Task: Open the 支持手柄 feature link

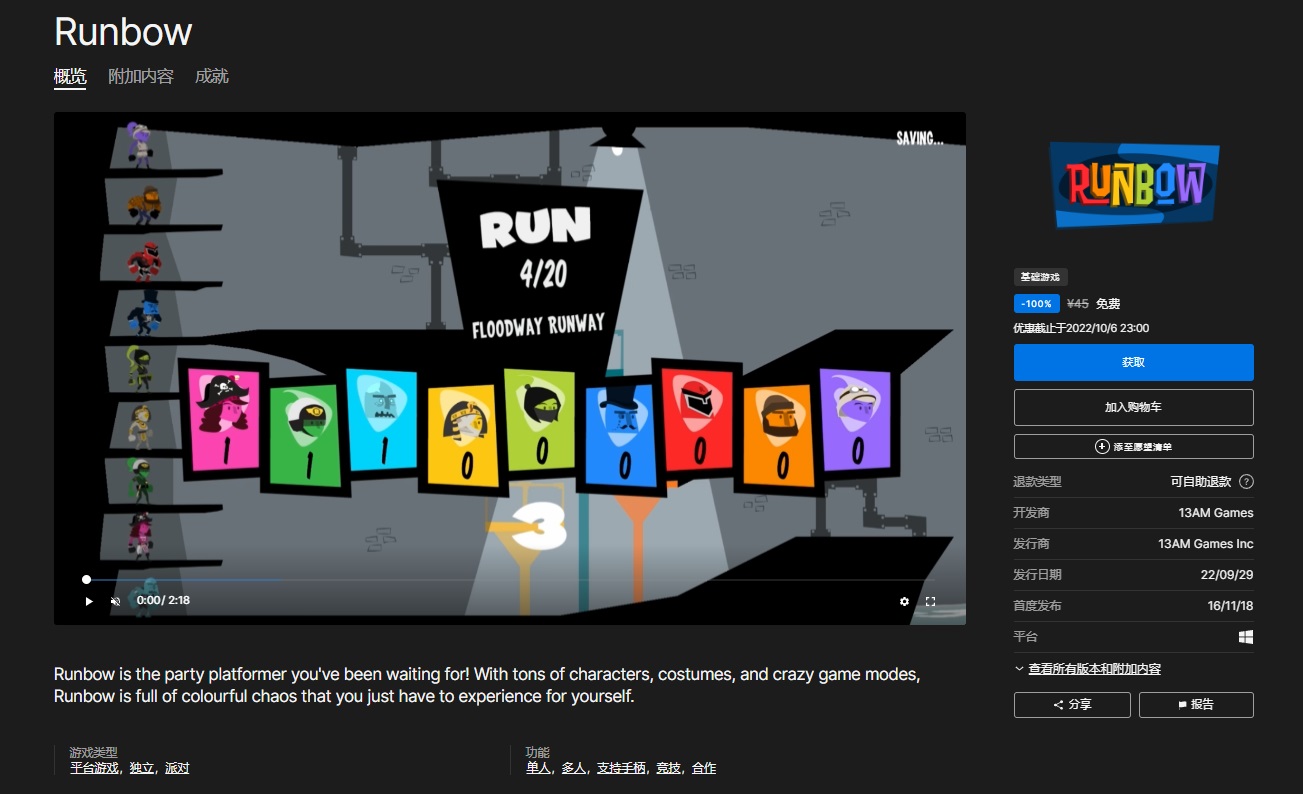Action: click(621, 768)
